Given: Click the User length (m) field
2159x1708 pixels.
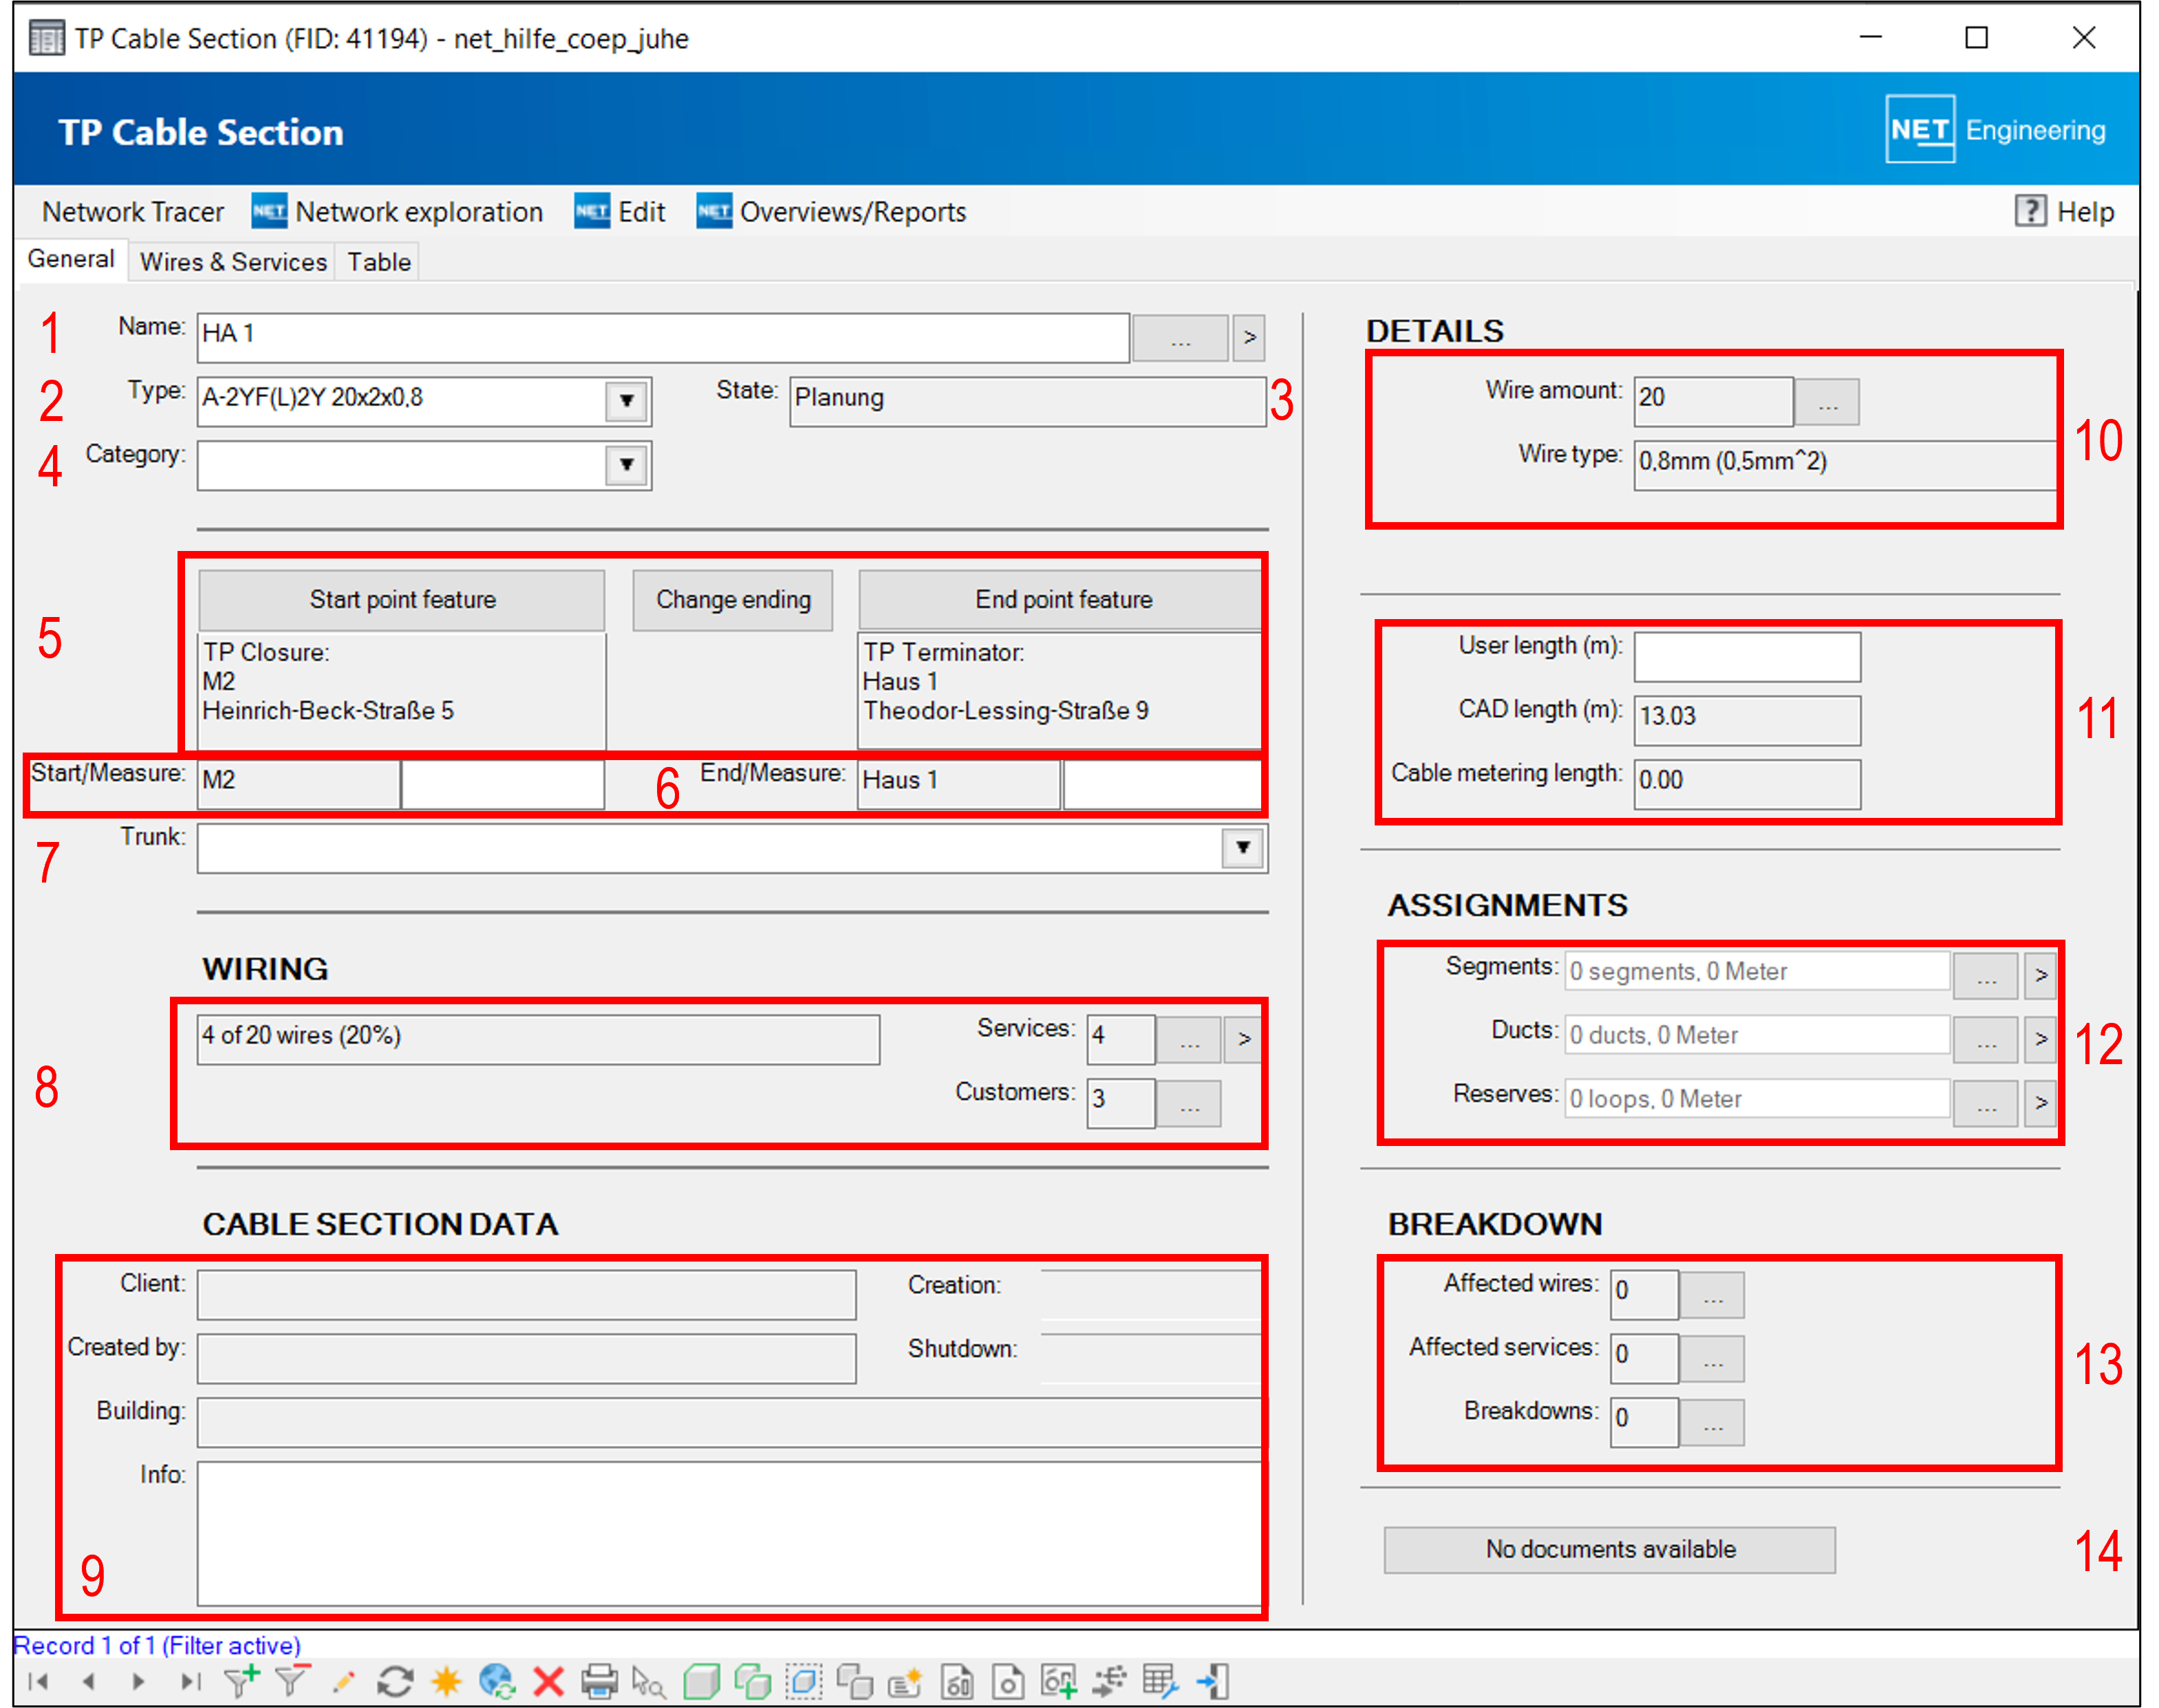Looking at the screenshot, I should point(1747,657).
